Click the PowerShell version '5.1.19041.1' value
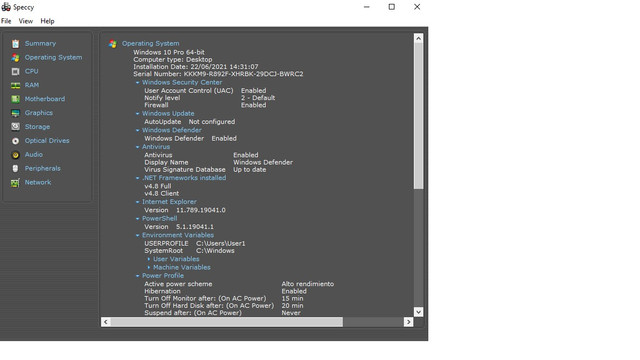The height and width of the screenshot is (360, 640). 195,227
